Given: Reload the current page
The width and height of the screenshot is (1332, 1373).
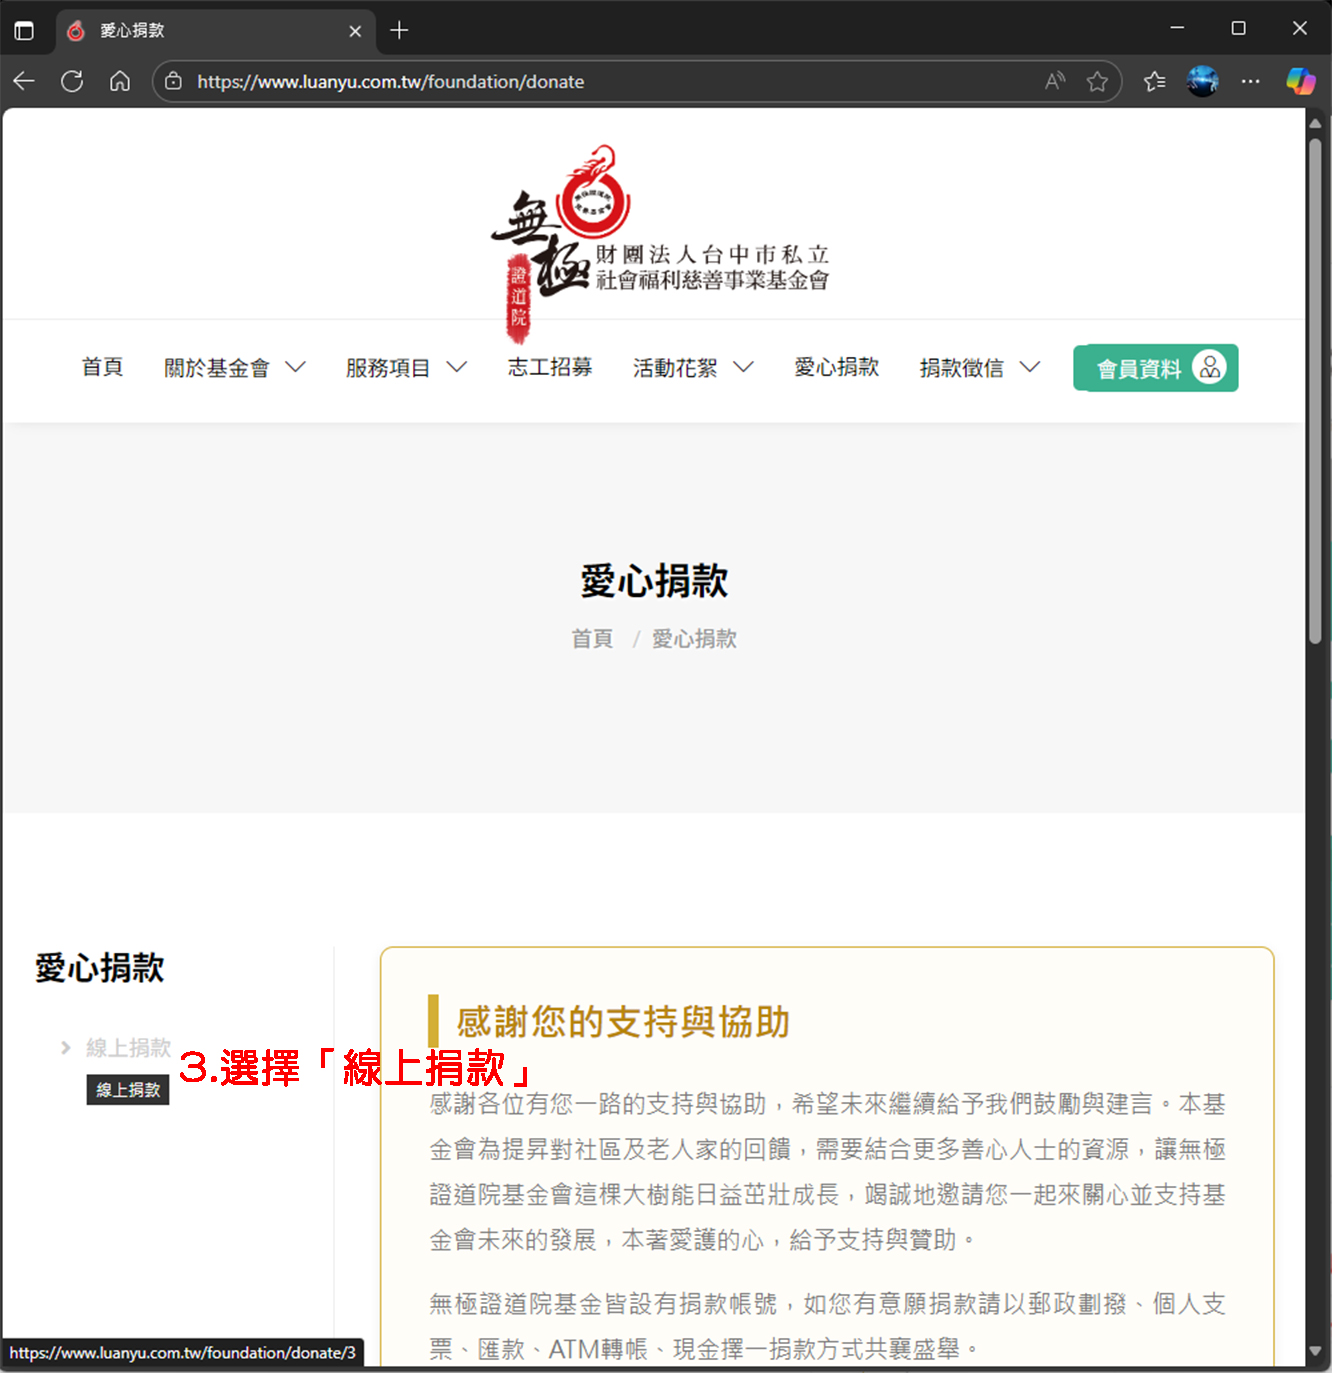Looking at the screenshot, I should pyautogui.click(x=72, y=81).
